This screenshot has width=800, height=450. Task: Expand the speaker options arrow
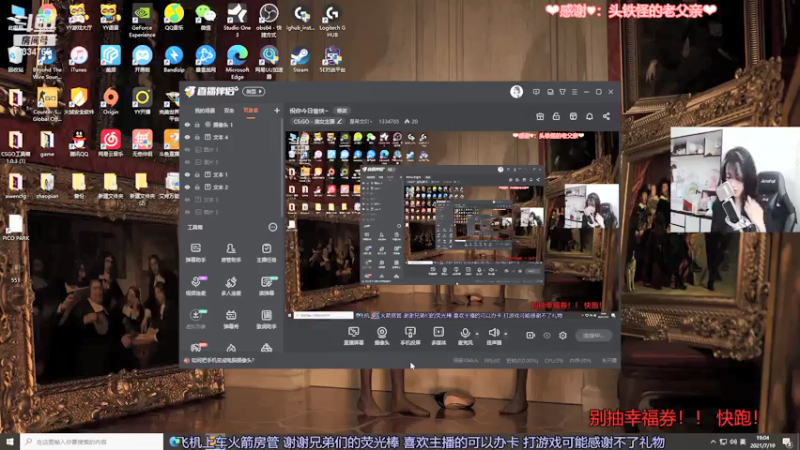click(506, 334)
